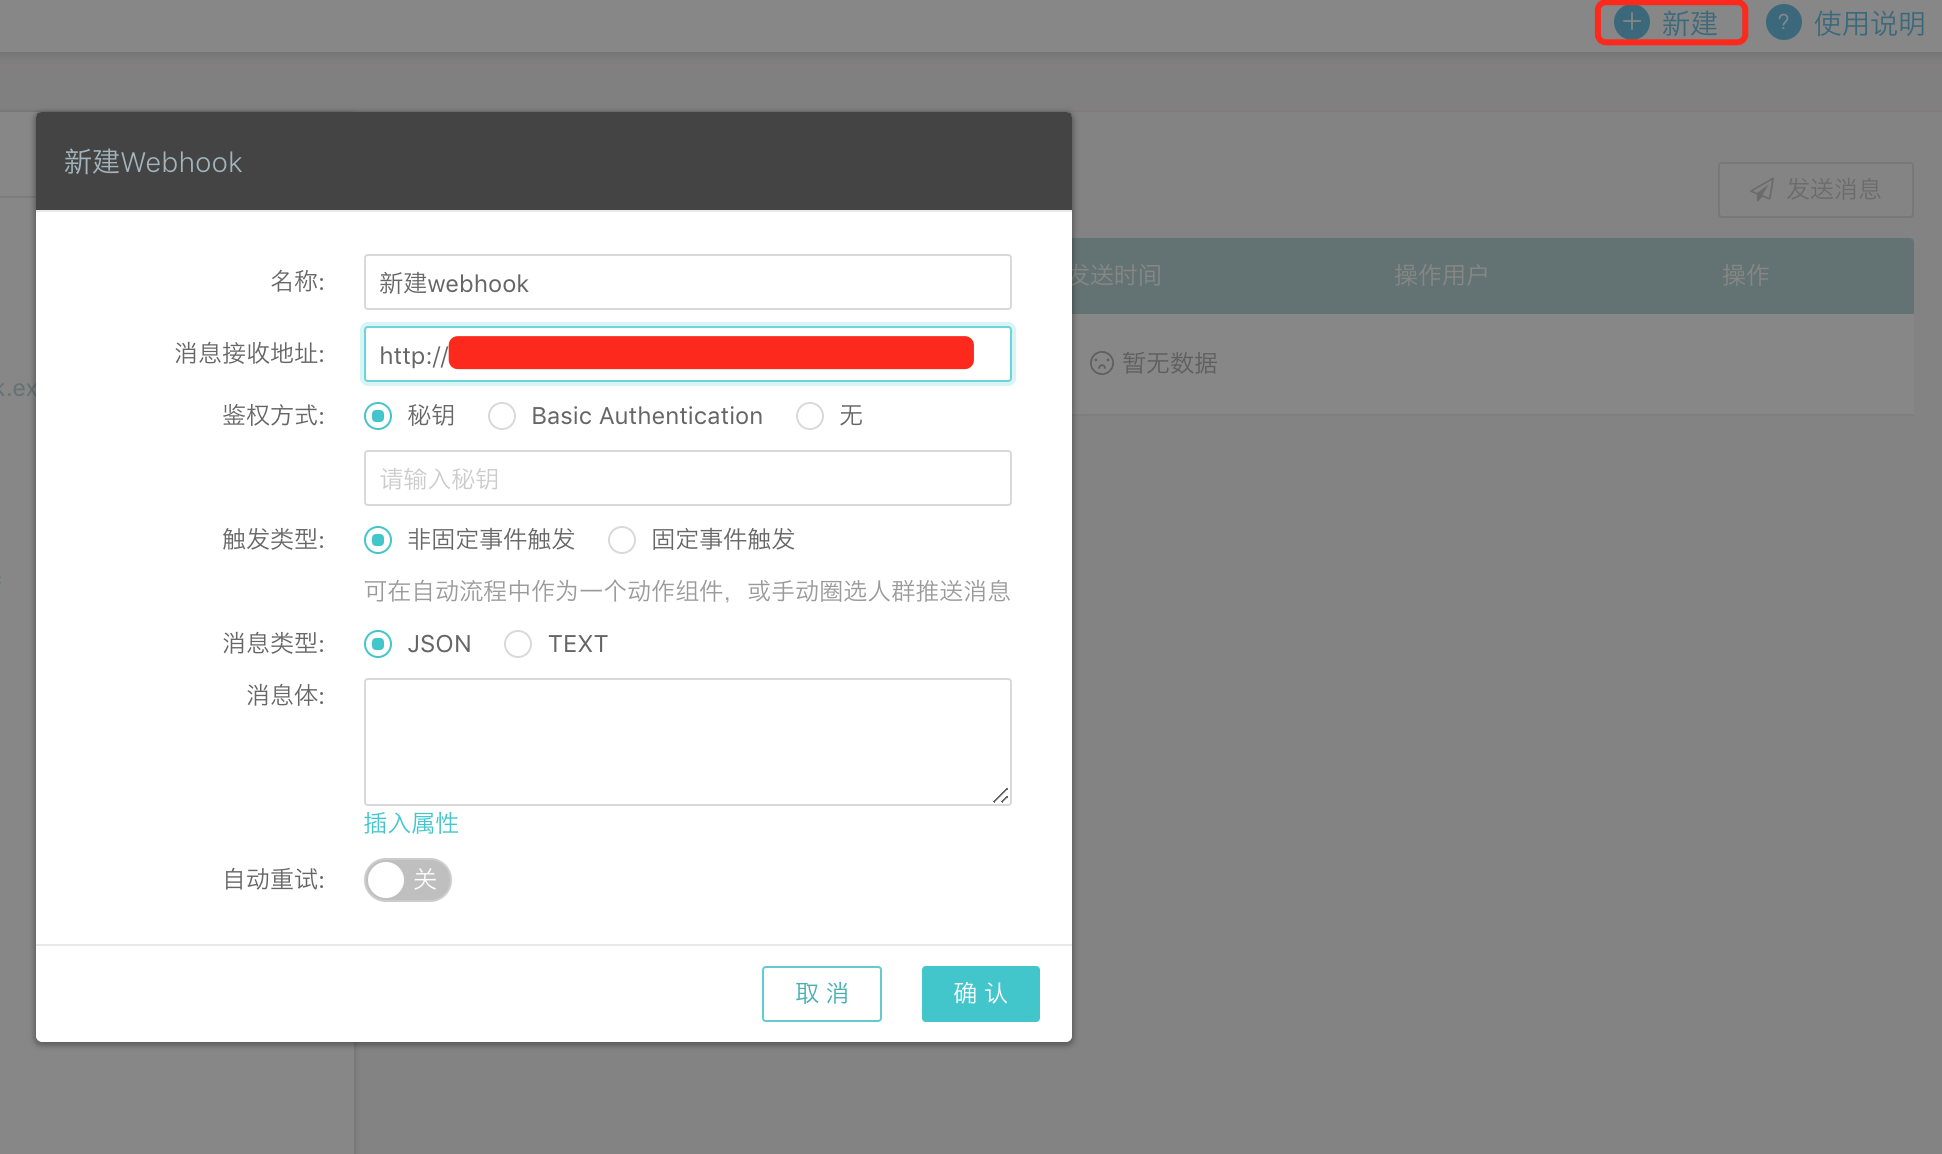The image size is (1942, 1154).
Task: Click the 插入属性 link
Action: [411, 823]
